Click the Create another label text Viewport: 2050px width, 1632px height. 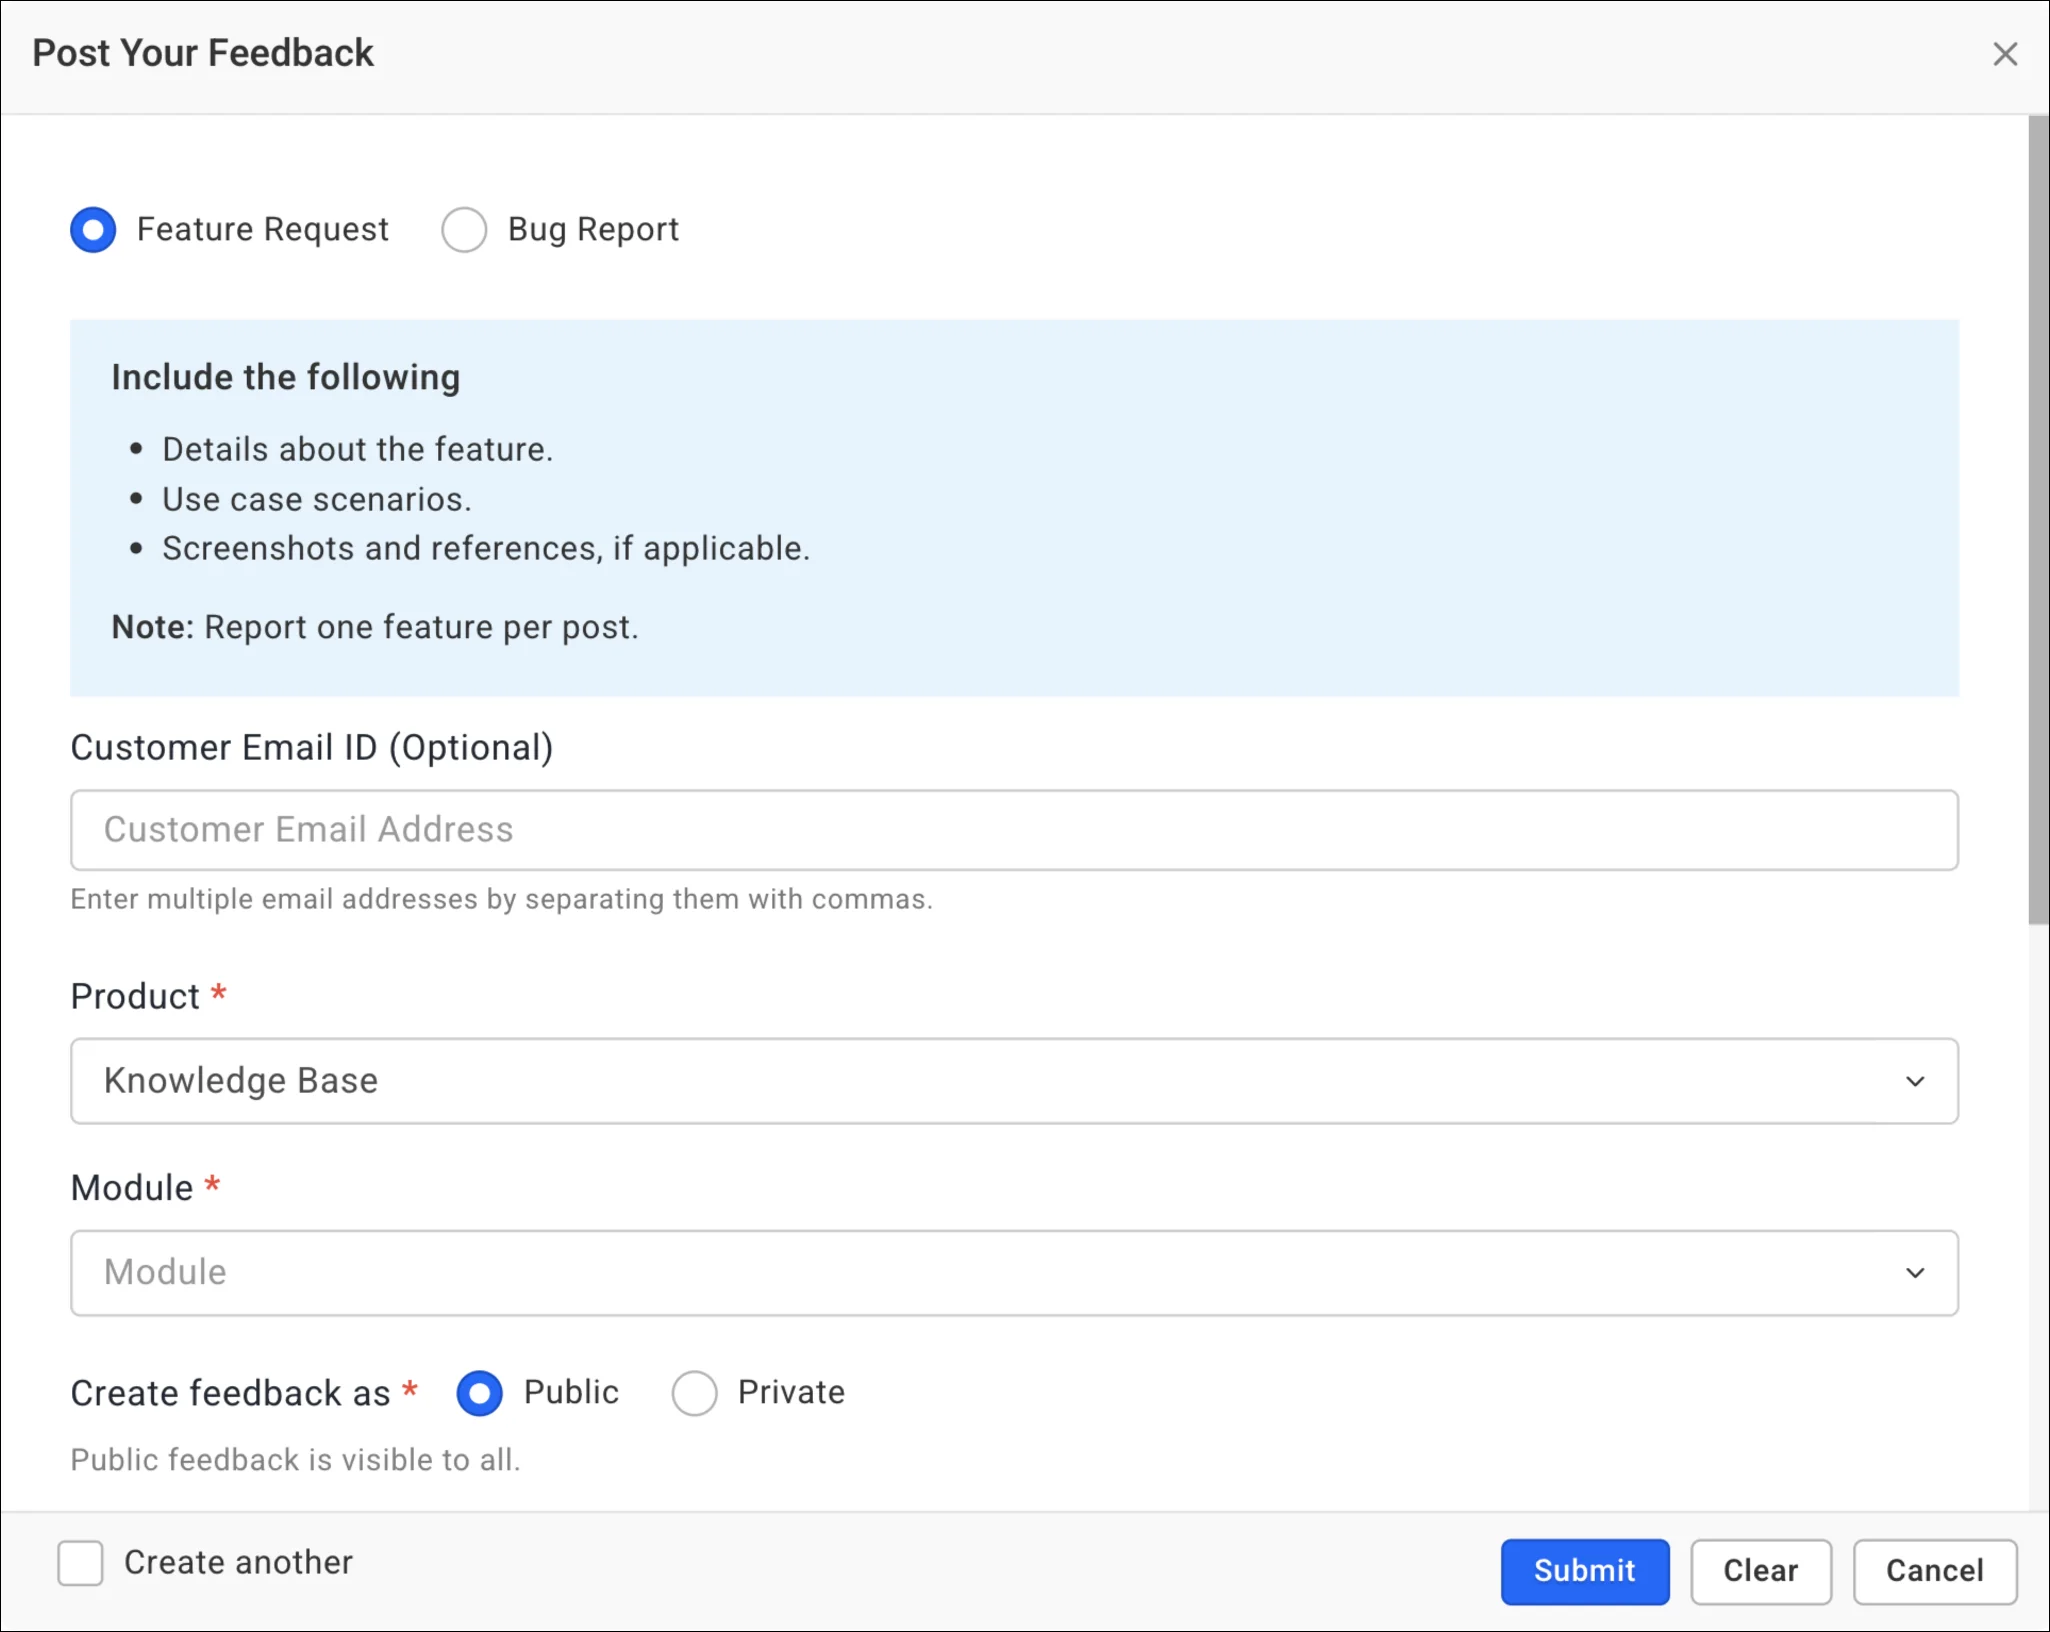point(238,1563)
